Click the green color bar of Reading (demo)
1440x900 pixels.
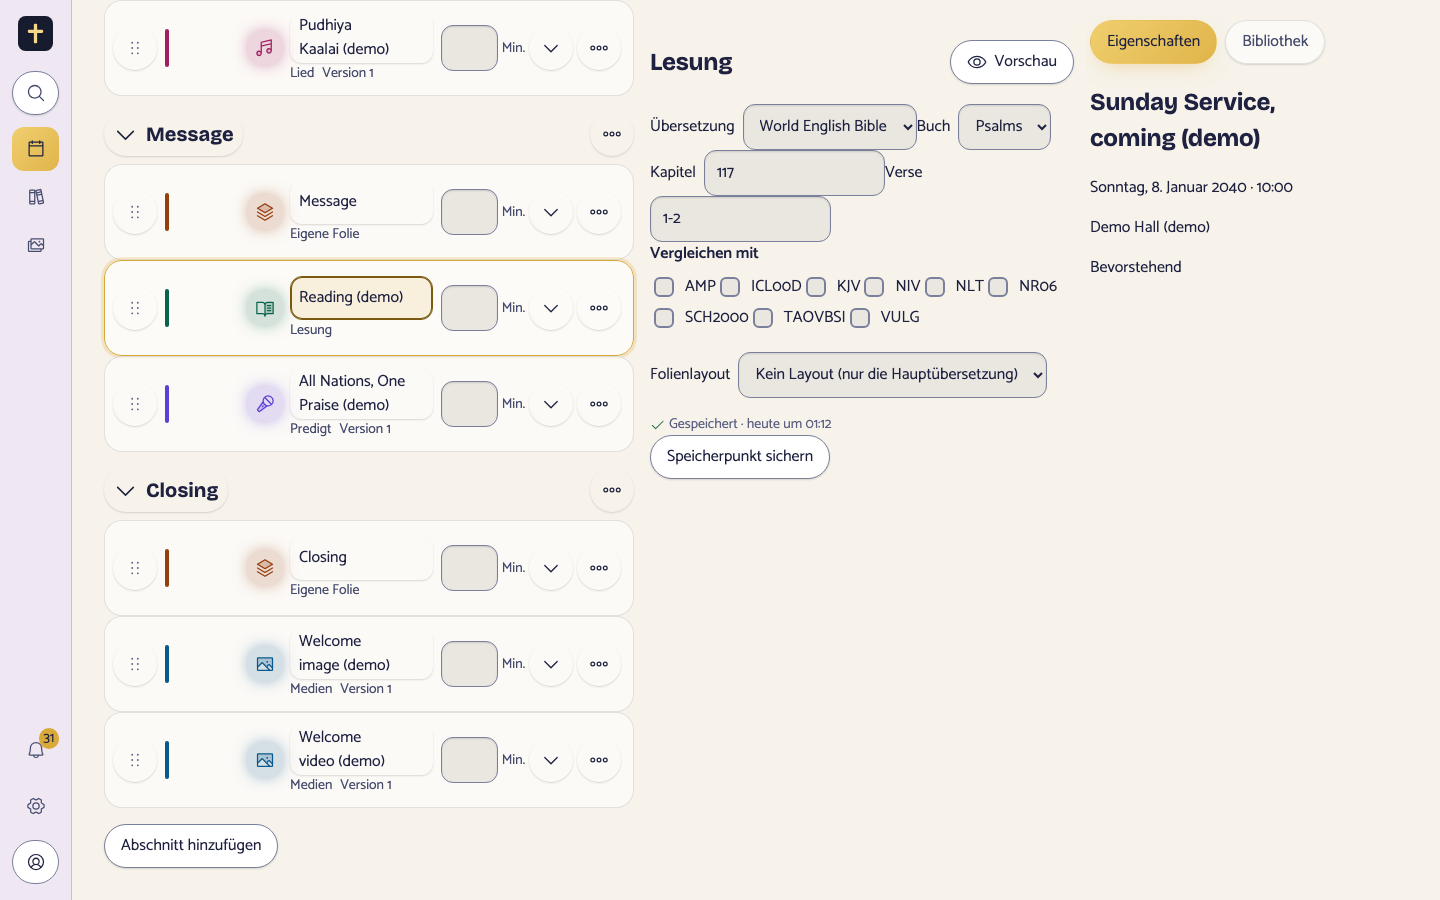(x=167, y=308)
